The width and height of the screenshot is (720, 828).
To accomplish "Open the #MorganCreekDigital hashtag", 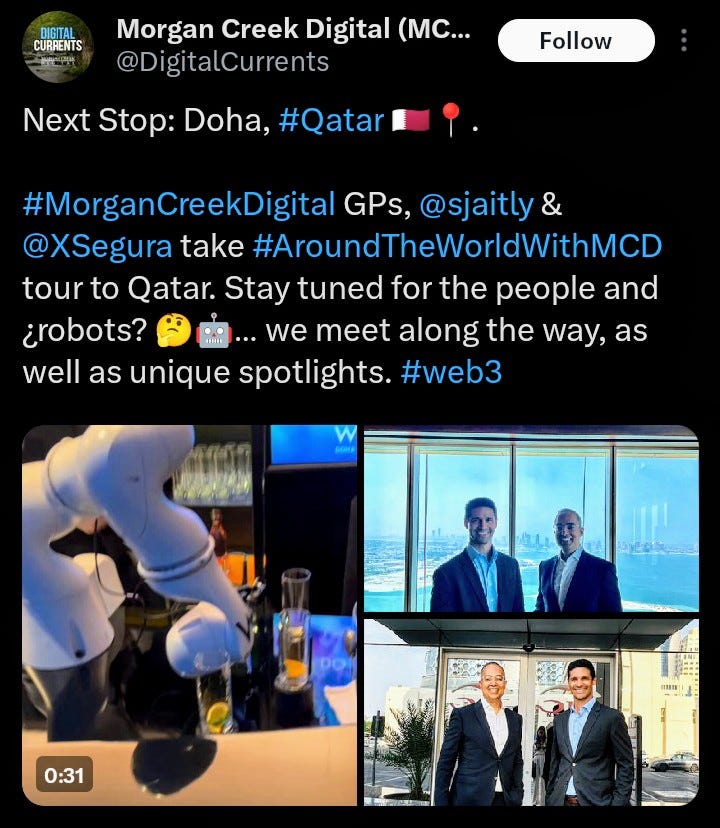I will [179, 204].
